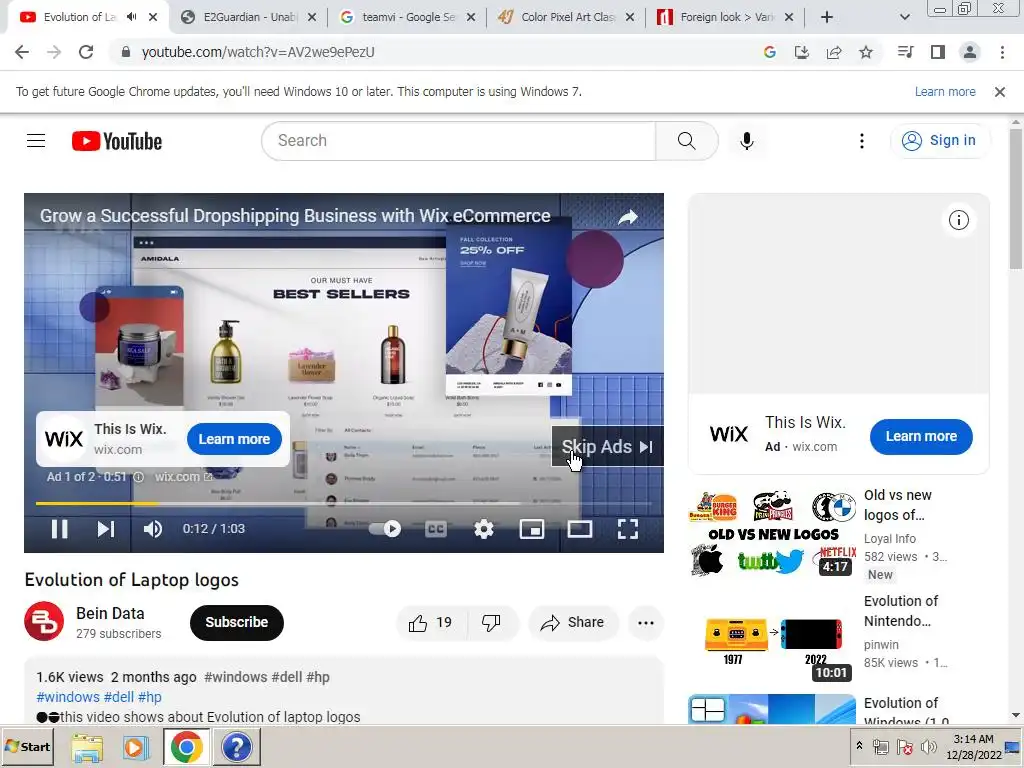Click Learn more in the Chrome update infobar

[x=945, y=92]
